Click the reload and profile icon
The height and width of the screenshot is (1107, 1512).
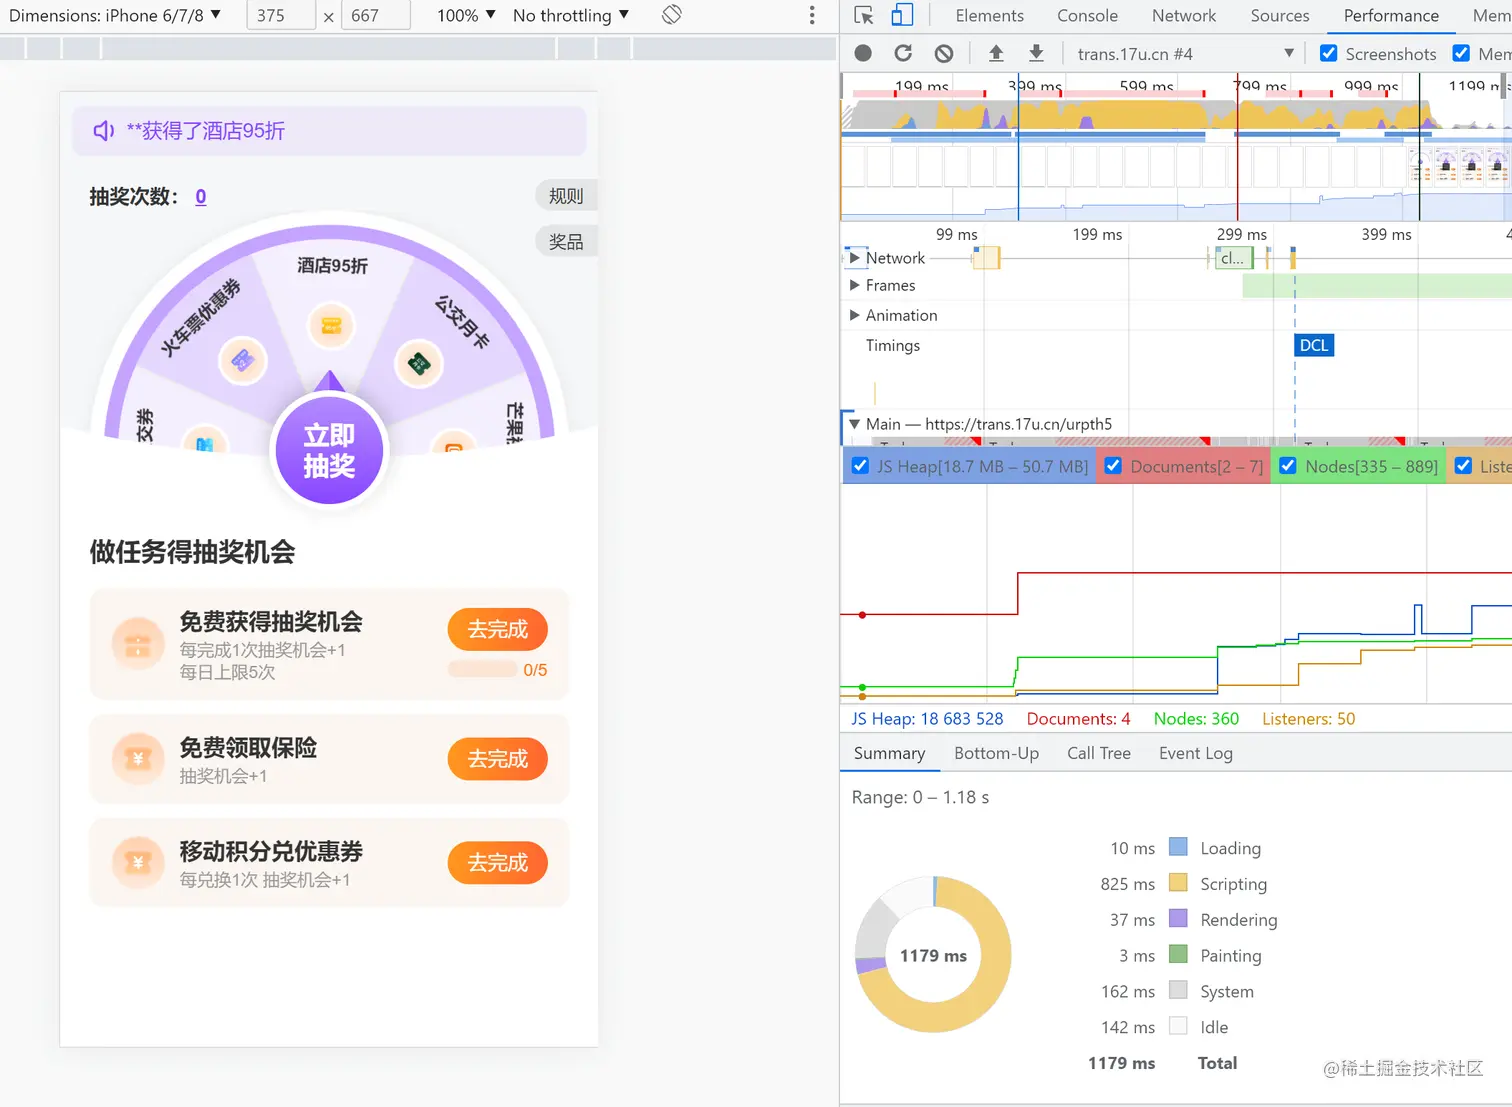[903, 53]
